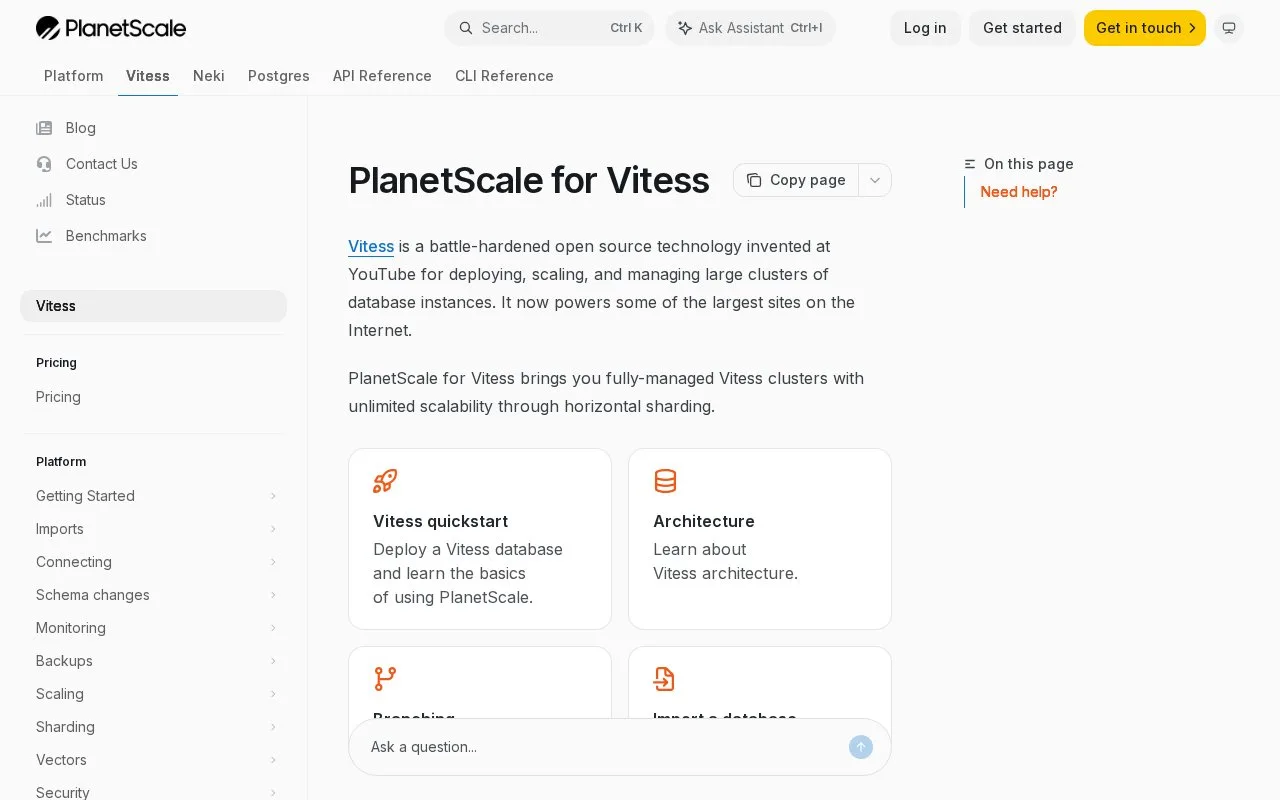Open the Neki tab

point(209,76)
